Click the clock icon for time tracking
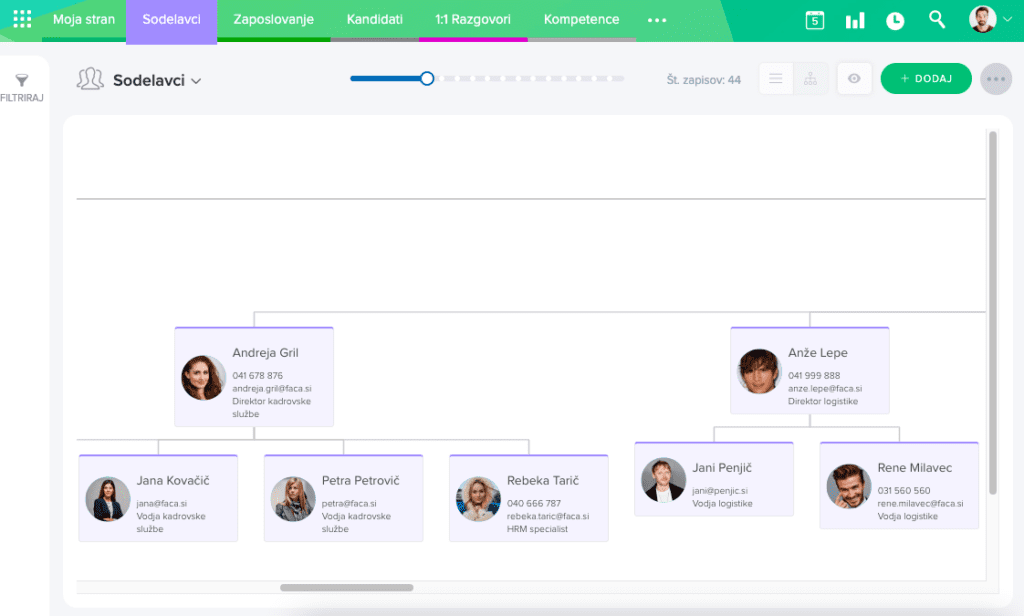Image resolution: width=1024 pixels, height=616 pixels. [894, 19]
